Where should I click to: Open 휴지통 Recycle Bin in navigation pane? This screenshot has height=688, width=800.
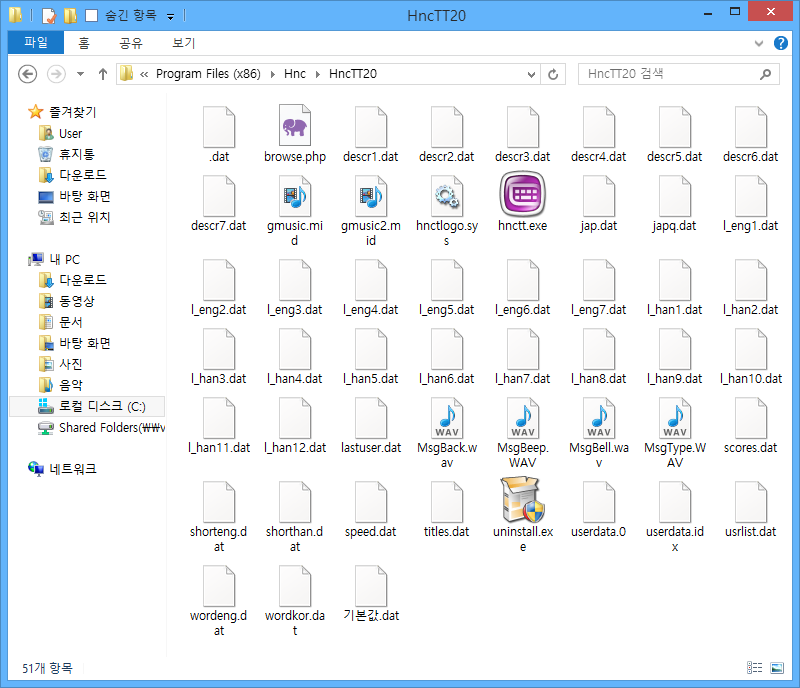pos(77,154)
